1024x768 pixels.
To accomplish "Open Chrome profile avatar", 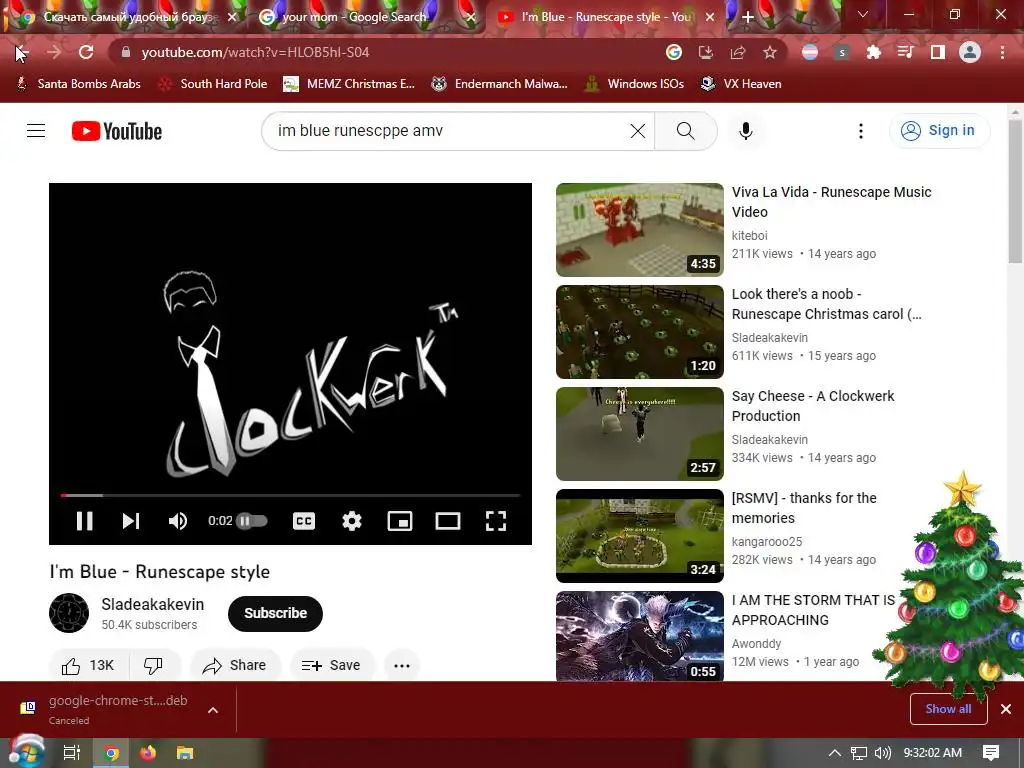I will [x=970, y=52].
